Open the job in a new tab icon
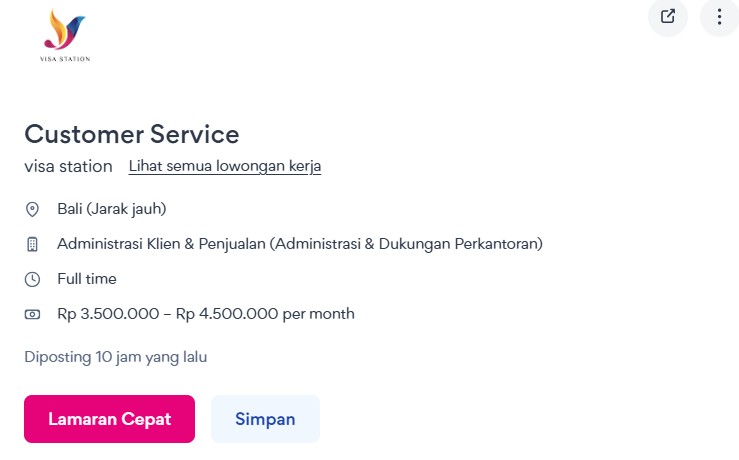Viewport: 739px width, 460px height. coord(668,17)
